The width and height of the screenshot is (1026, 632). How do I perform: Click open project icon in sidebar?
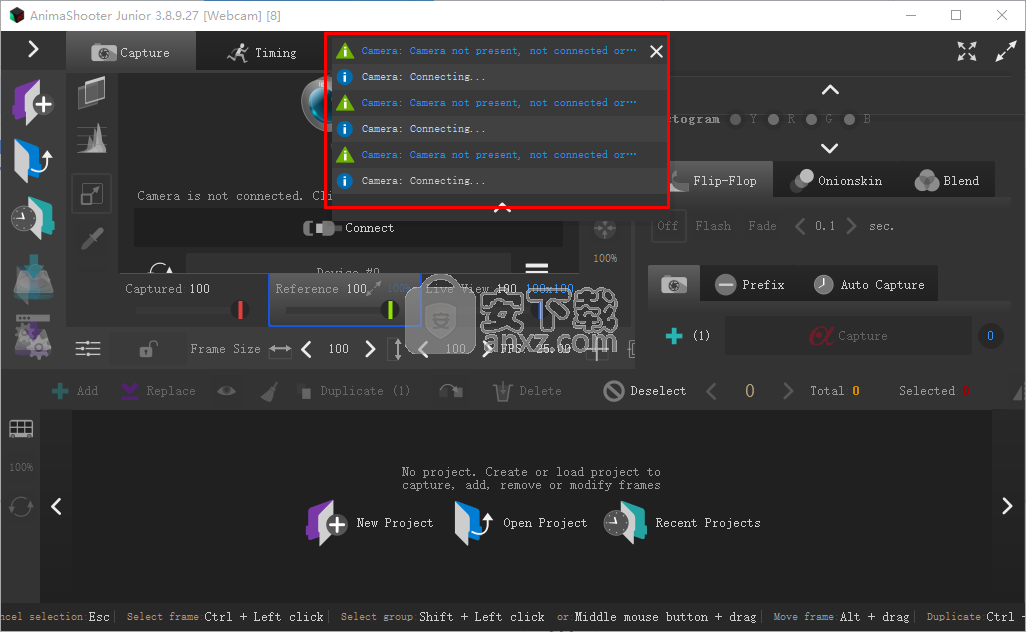[x=33, y=160]
